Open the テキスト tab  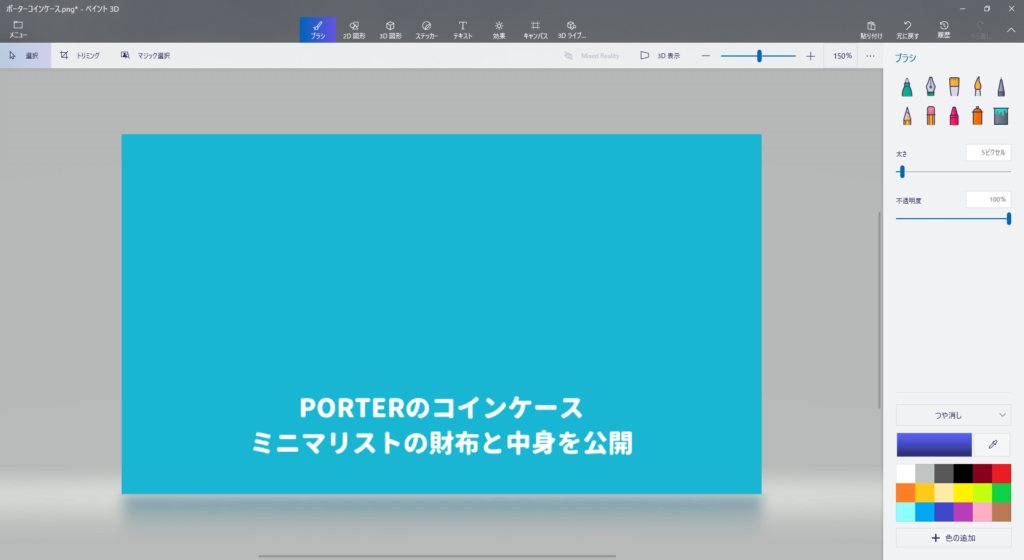462,30
